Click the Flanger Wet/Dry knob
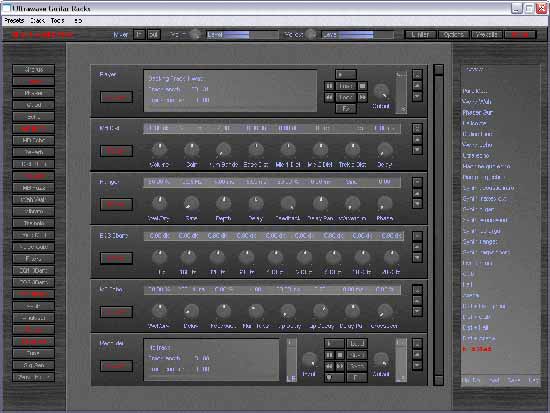The height and width of the screenshot is (413, 550). tap(159, 204)
